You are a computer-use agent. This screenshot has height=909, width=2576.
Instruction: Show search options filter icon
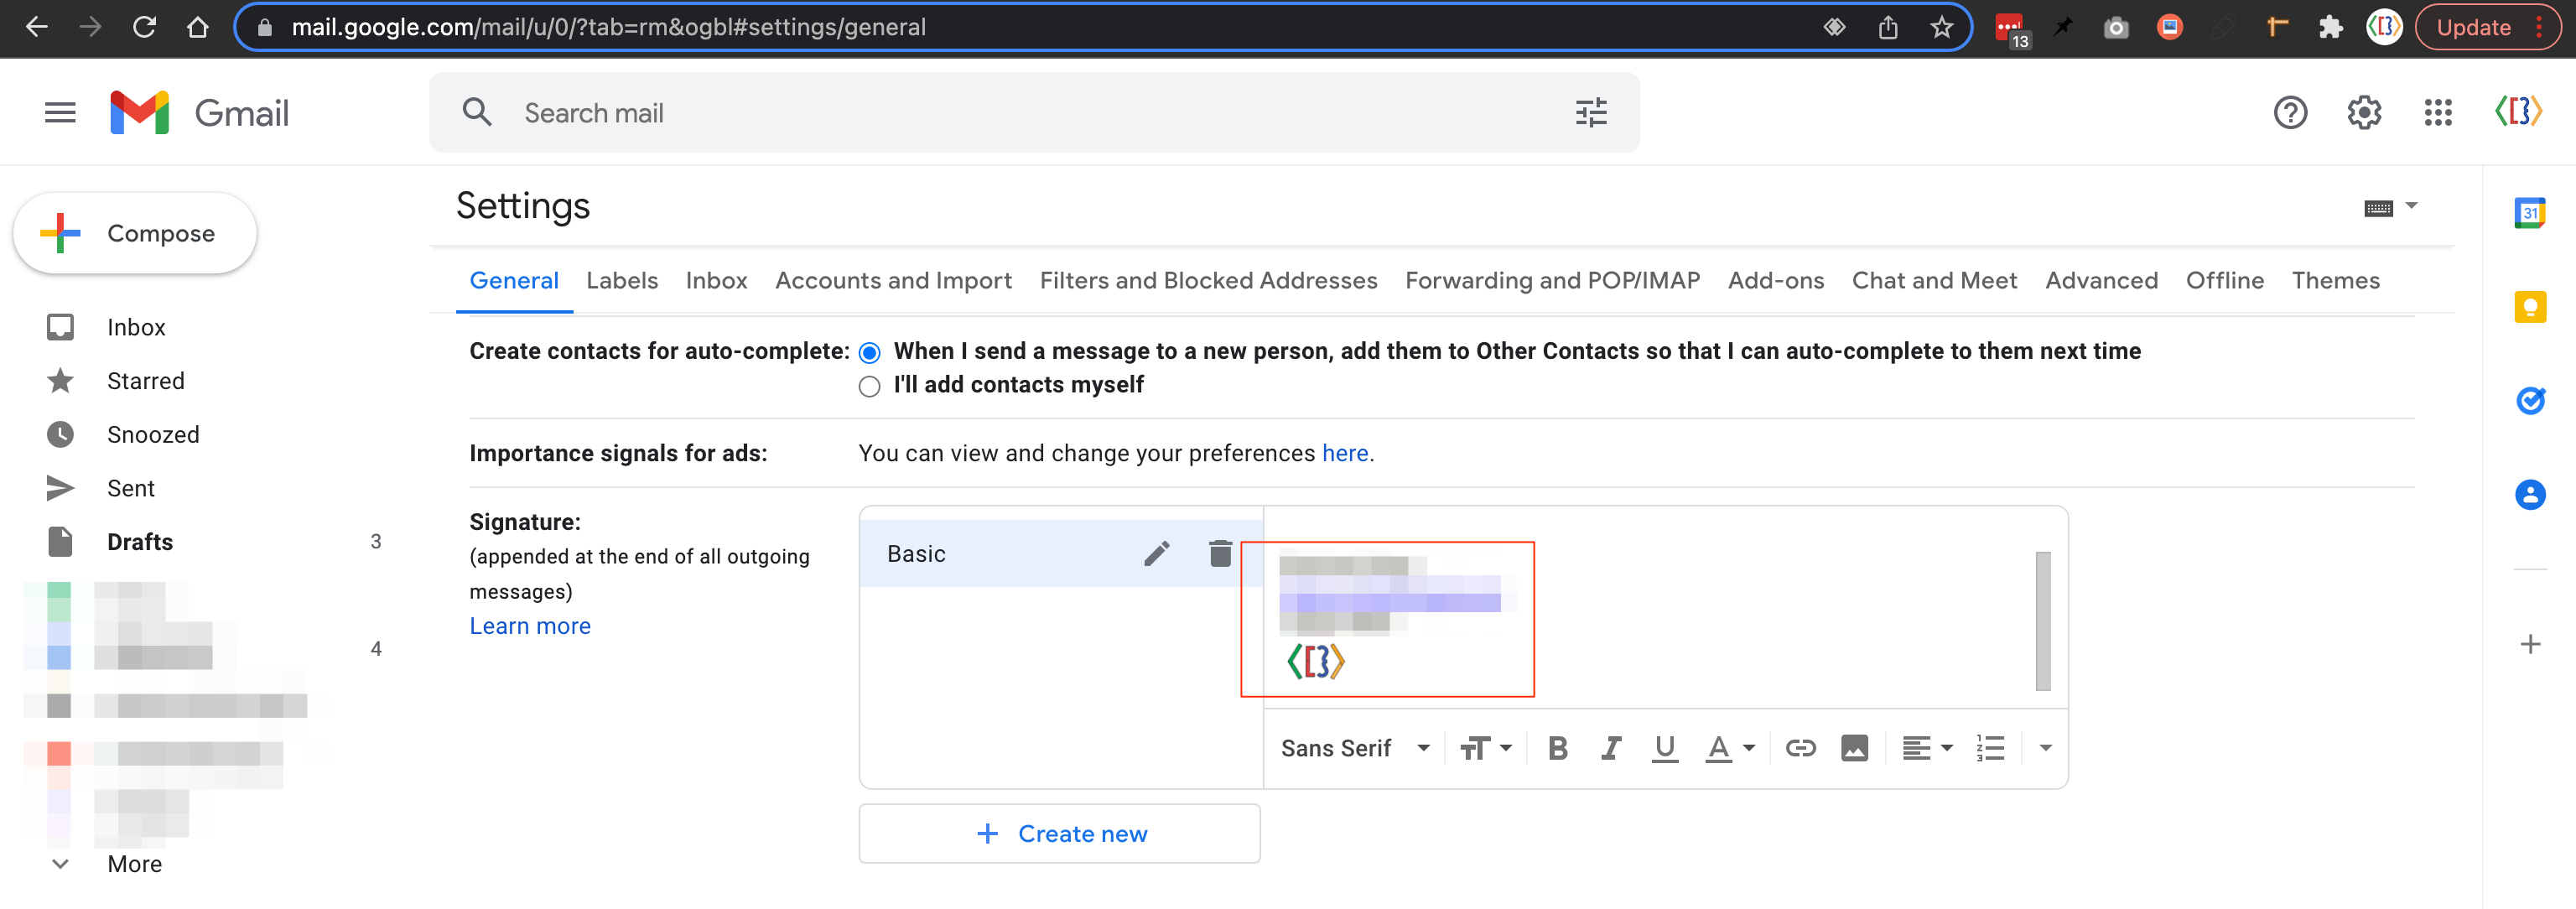click(x=1591, y=112)
